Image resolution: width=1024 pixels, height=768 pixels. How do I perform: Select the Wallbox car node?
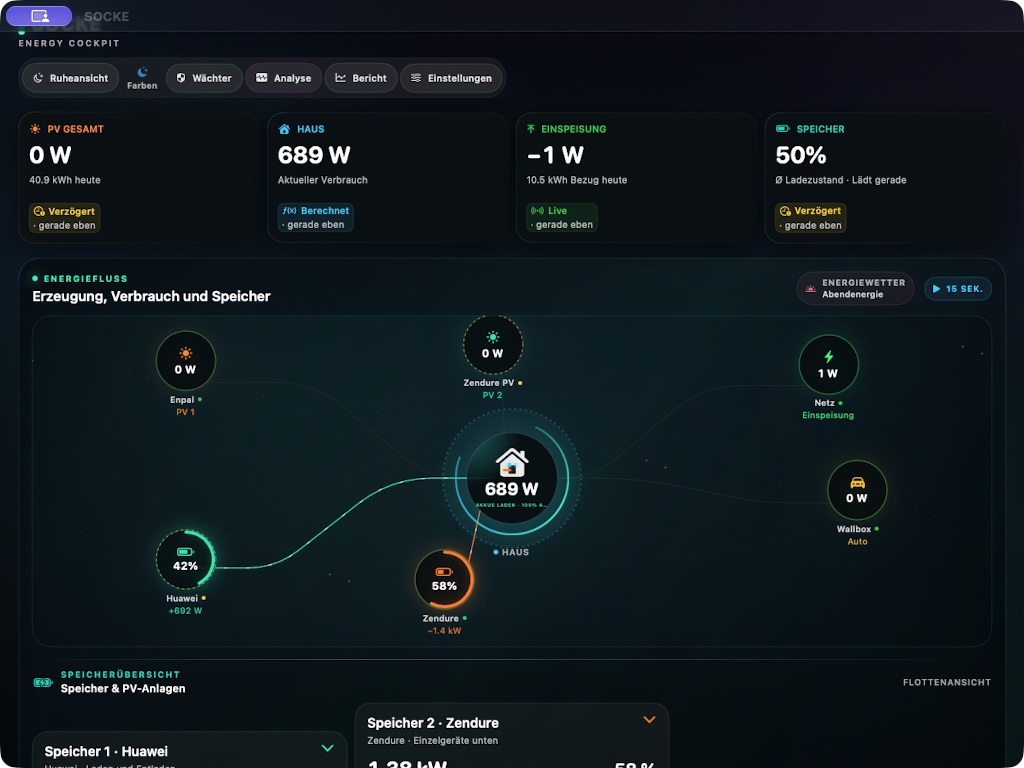[x=857, y=490]
